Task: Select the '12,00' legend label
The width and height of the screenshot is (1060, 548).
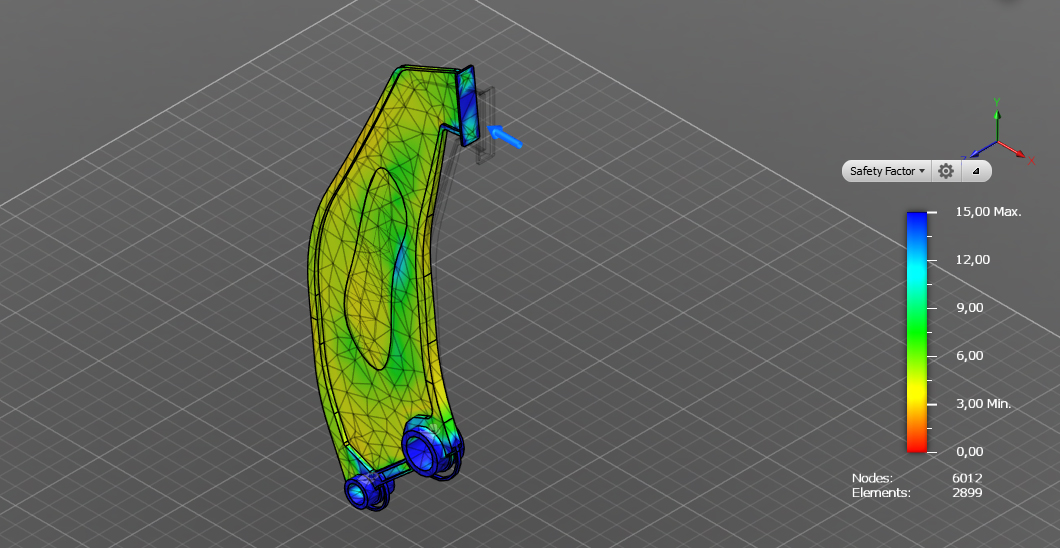Action: click(x=972, y=259)
